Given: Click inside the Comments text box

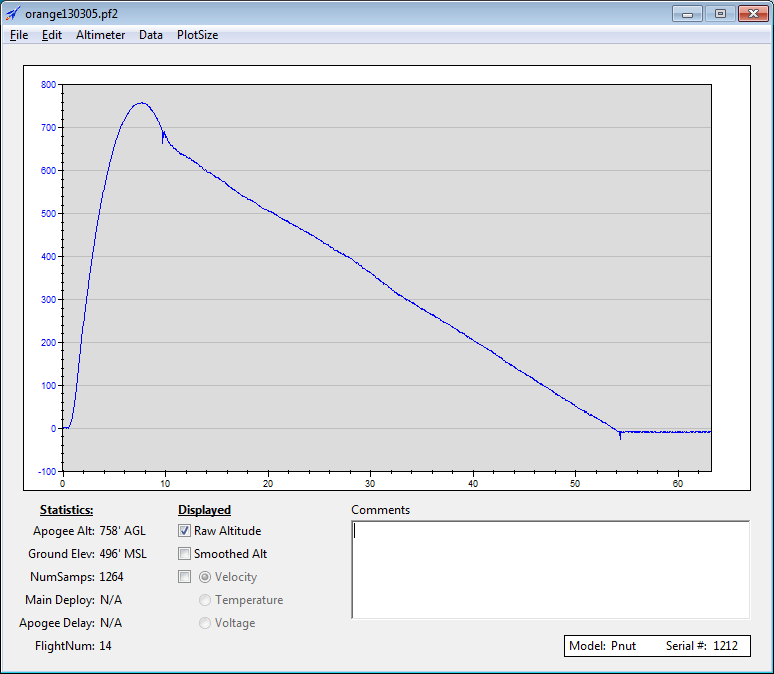Looking at the screenshot, I should click(x=550, y=569).
